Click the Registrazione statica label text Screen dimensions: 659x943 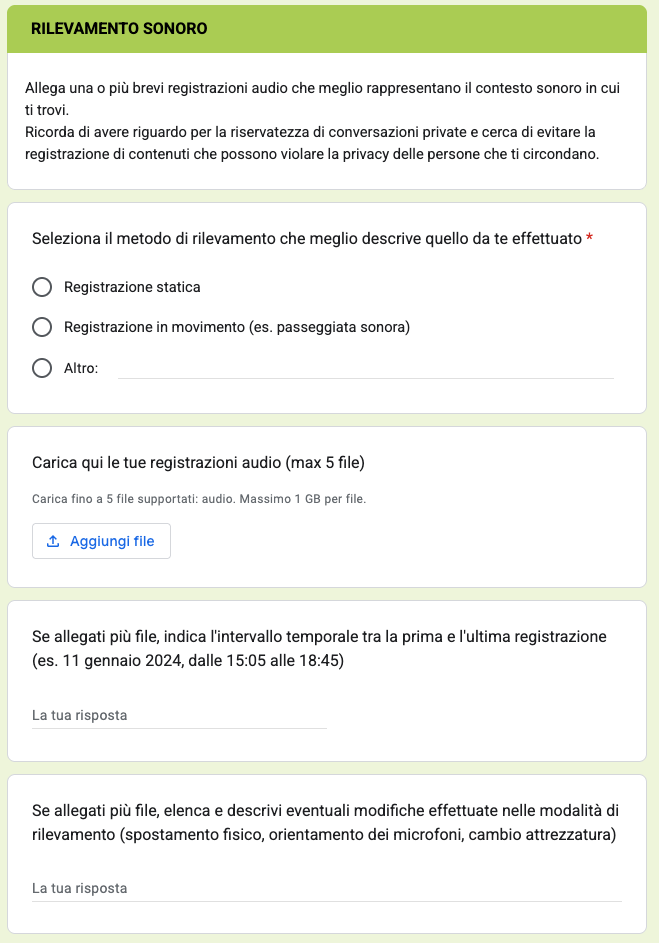coord(132,287)
